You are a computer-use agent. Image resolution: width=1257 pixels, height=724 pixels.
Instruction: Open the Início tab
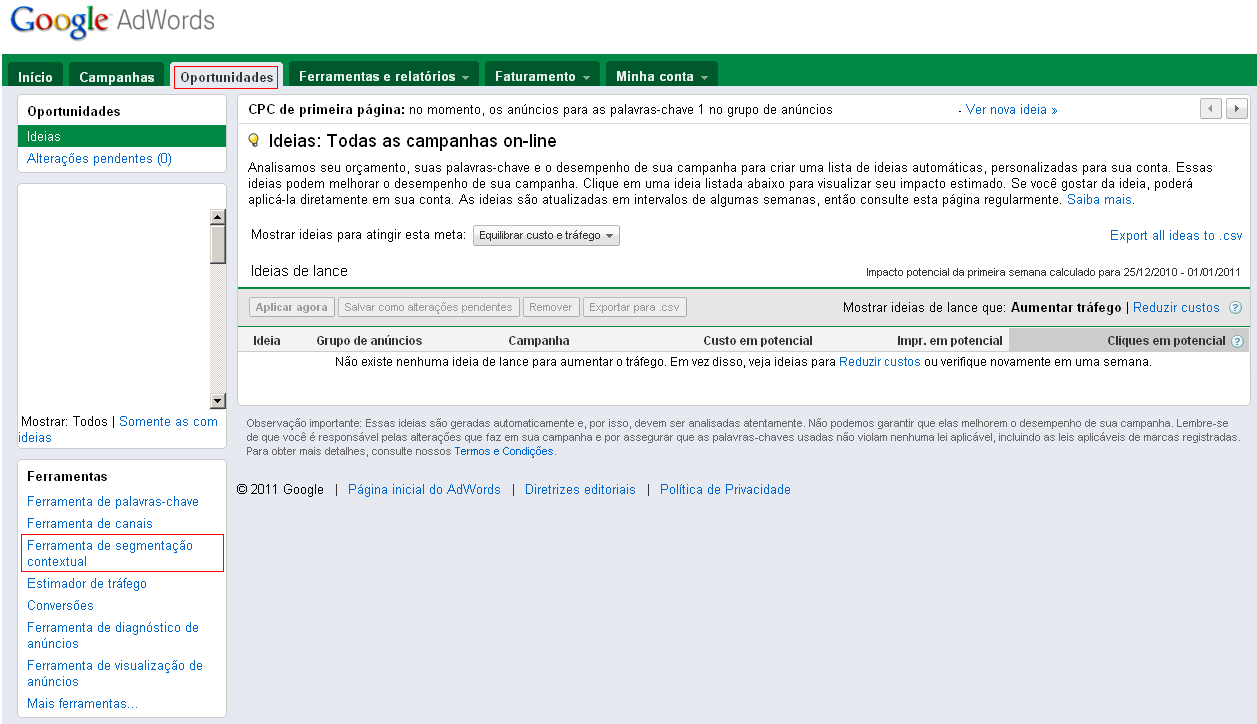coord(36,76)
